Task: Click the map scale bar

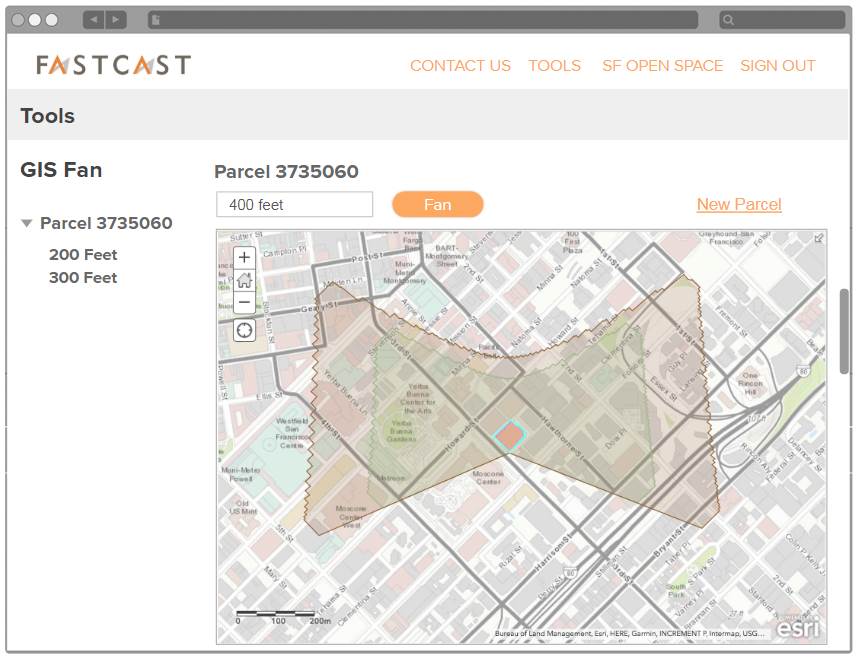Action: 284,617
